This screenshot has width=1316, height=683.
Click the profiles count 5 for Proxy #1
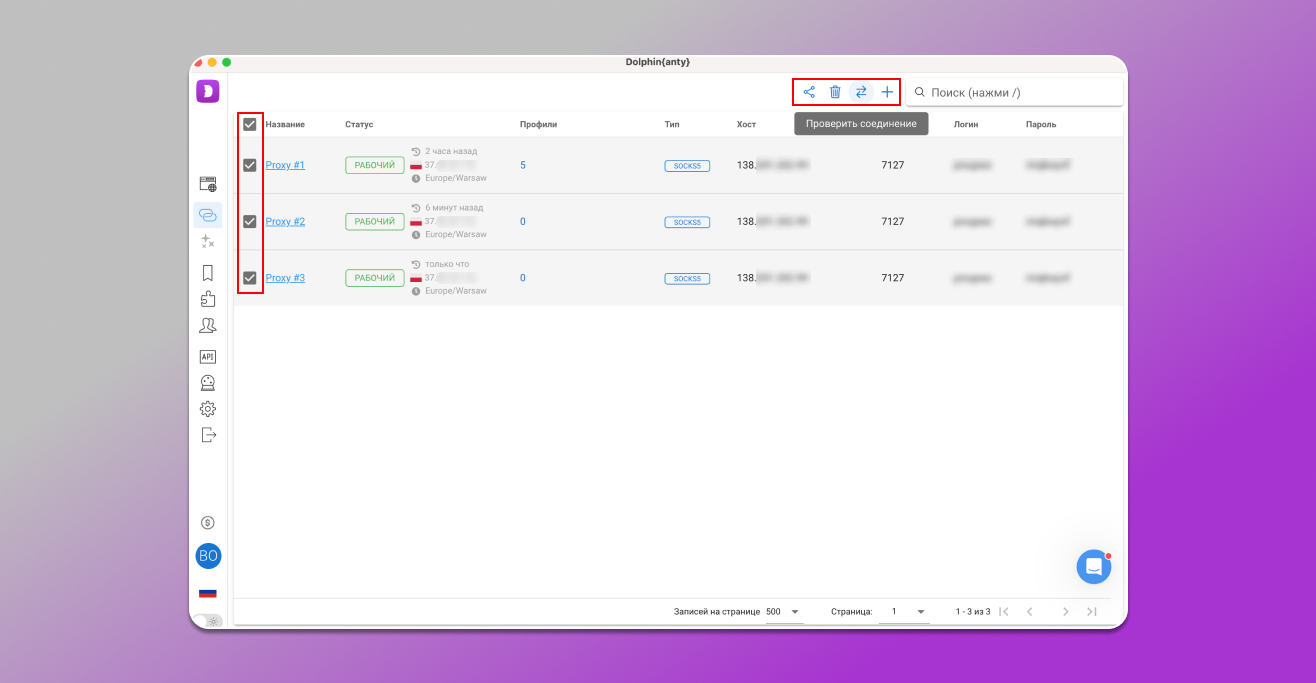tap(523, 165)
